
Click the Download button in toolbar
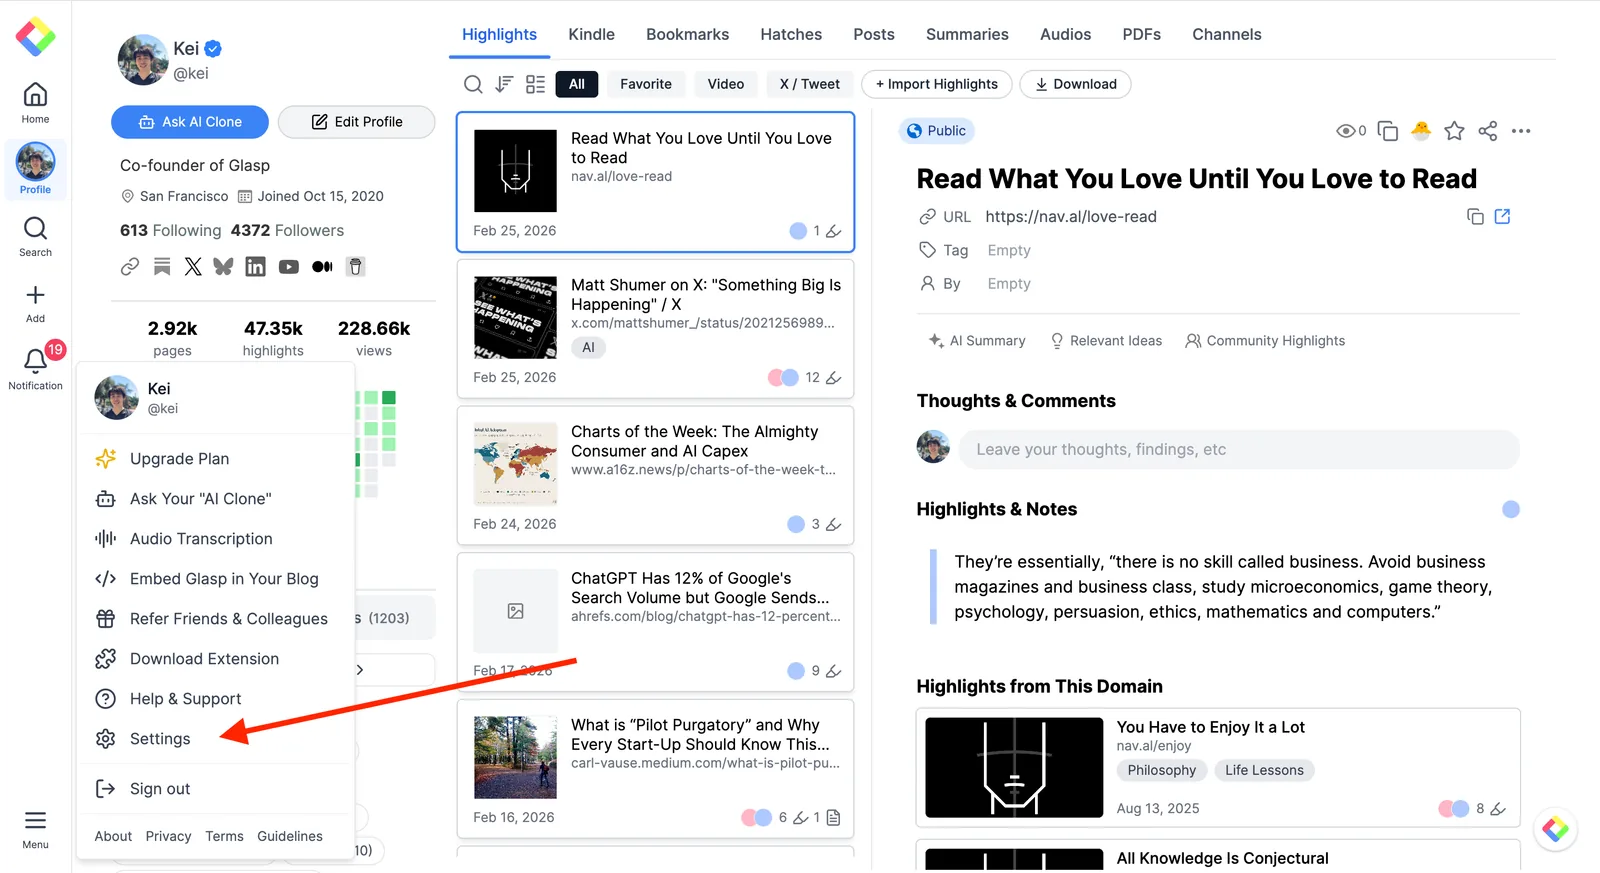coord(1075,84)
